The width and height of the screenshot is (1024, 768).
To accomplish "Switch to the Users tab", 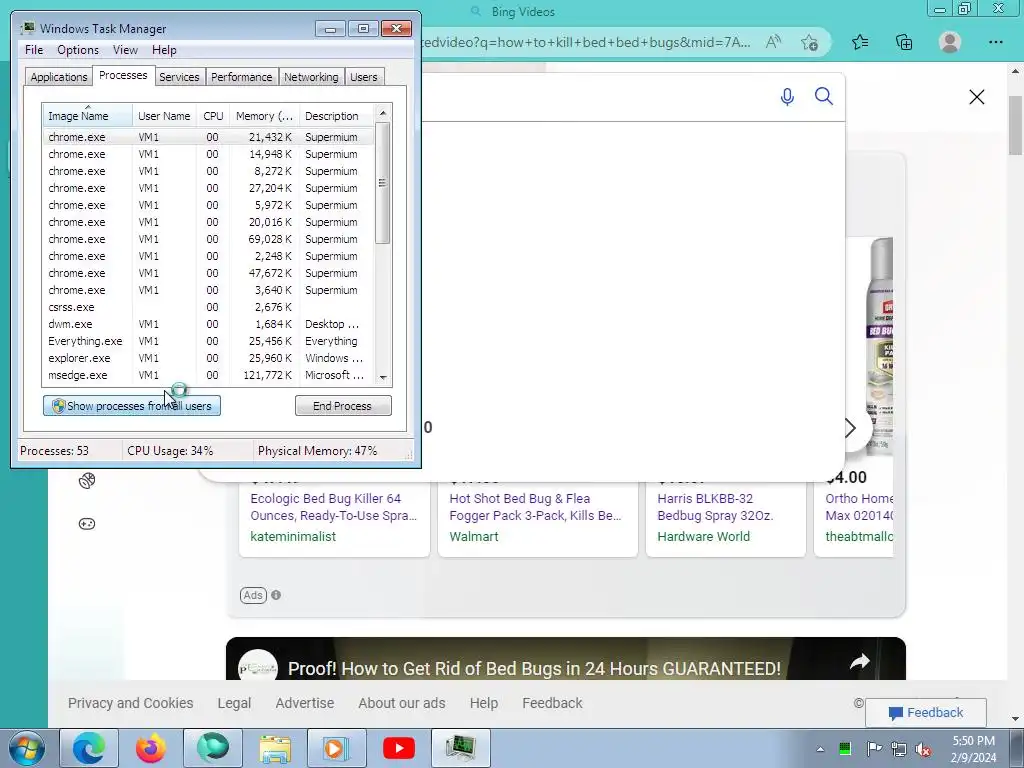I will click(363, 76).
